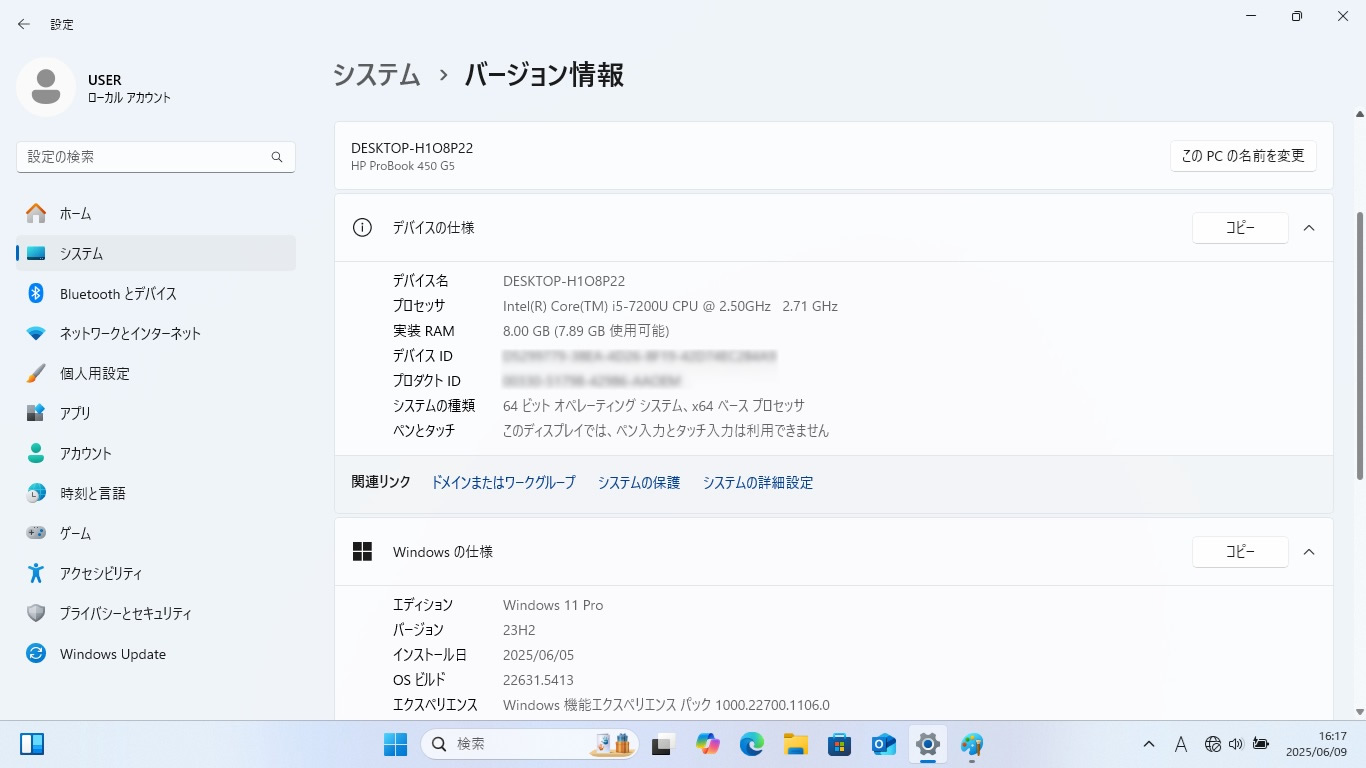Open the widgets panel on taskbar
The image size is (1366, 768).
pyautogui.click(x=32, y=744)
